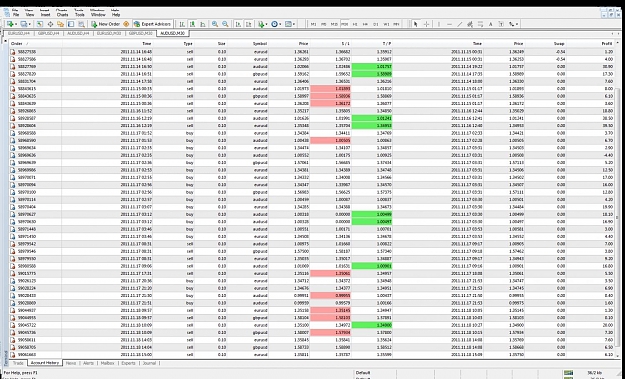Select the trendline drawing tool
The height and width of the screenshot is (379, 625).
tap(460, 24)
